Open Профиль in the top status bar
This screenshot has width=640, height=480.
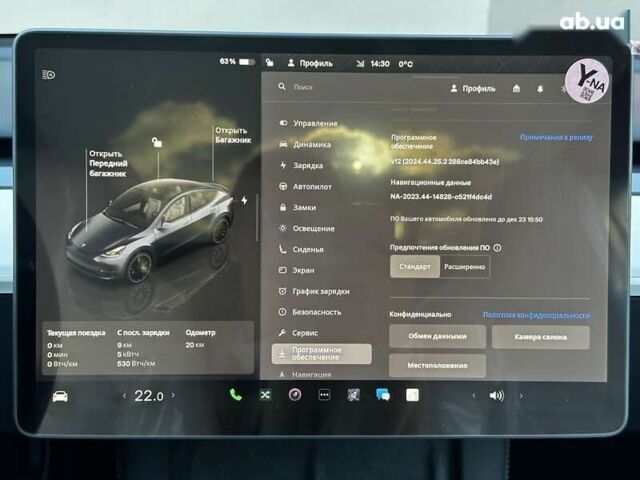(310, 63)
